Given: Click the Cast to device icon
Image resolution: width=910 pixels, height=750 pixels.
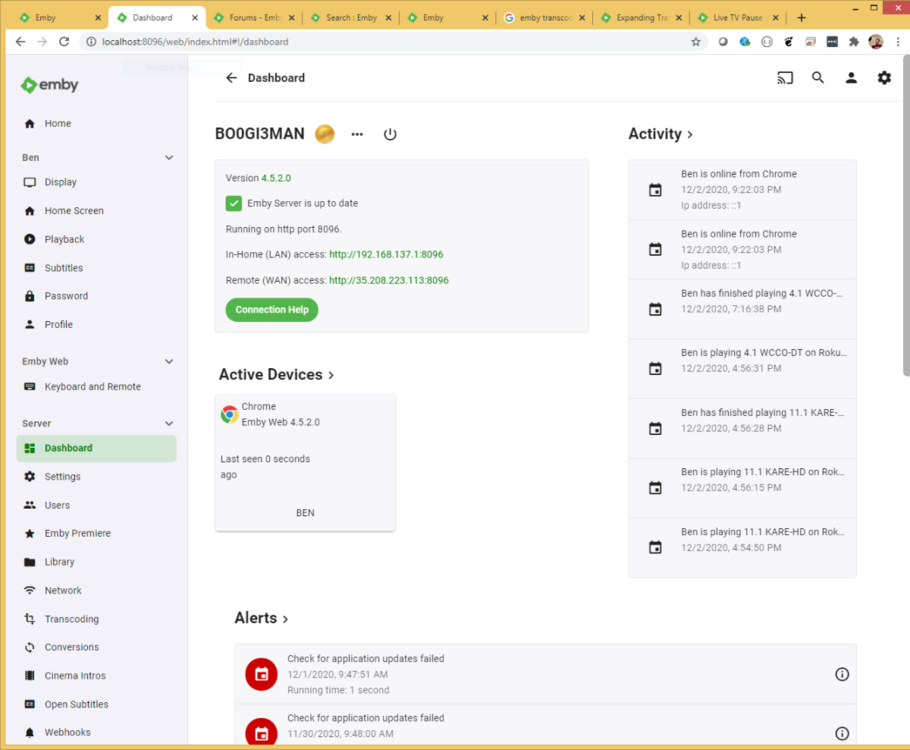Looking at the screenshot, I should point(785,78).
